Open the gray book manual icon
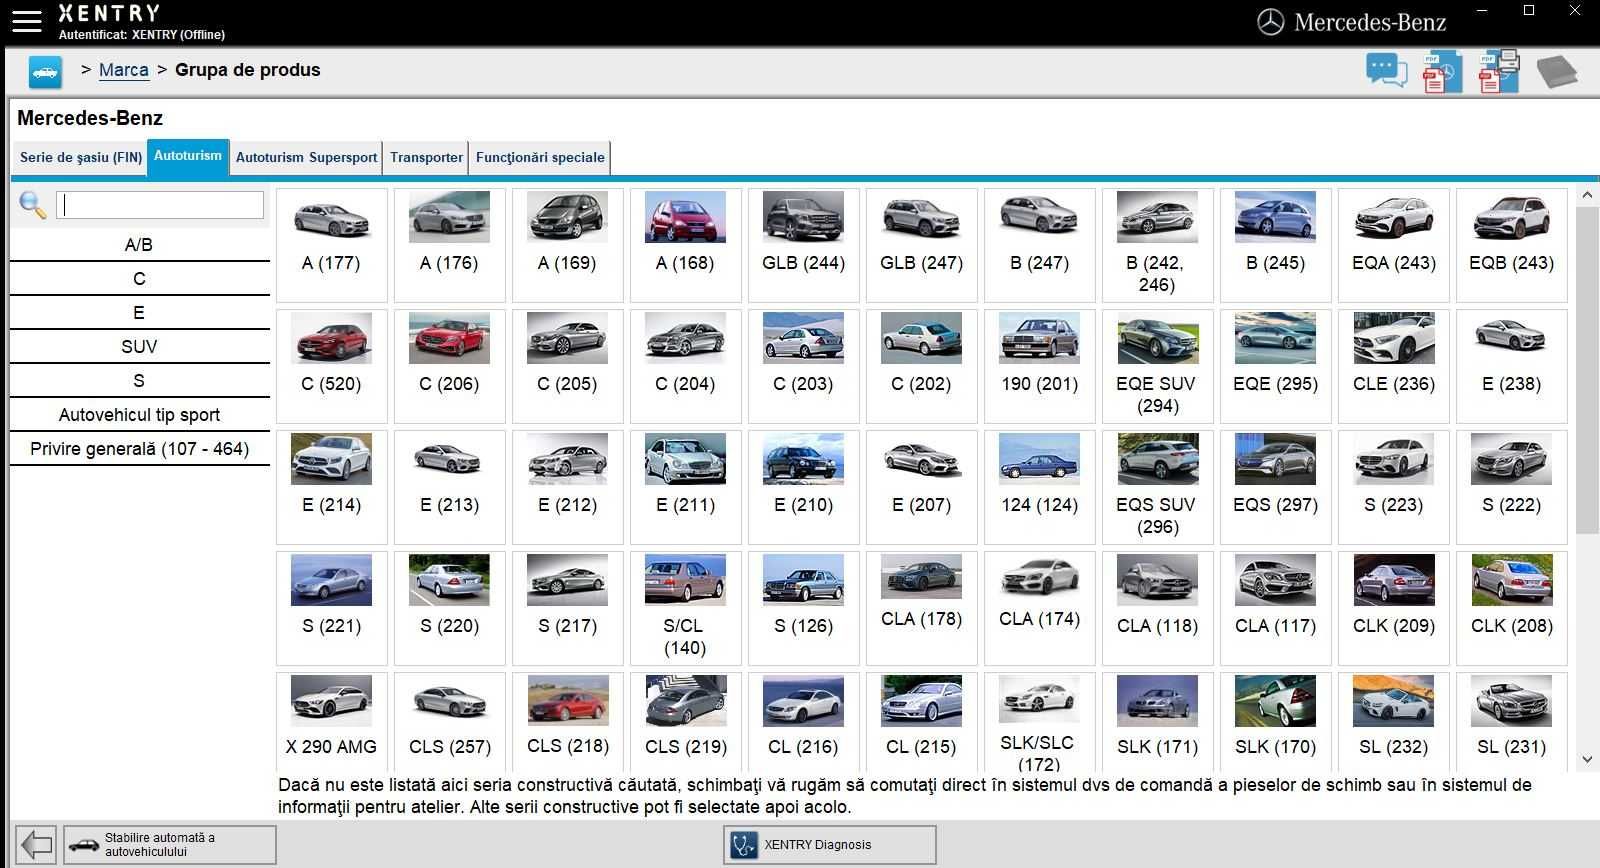The height and width of the screenshot is (868, 1600). [x=1556, y=72]
